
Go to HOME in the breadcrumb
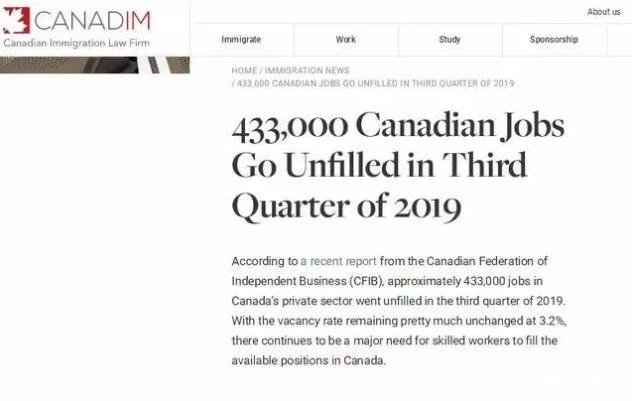pos(244,71)
